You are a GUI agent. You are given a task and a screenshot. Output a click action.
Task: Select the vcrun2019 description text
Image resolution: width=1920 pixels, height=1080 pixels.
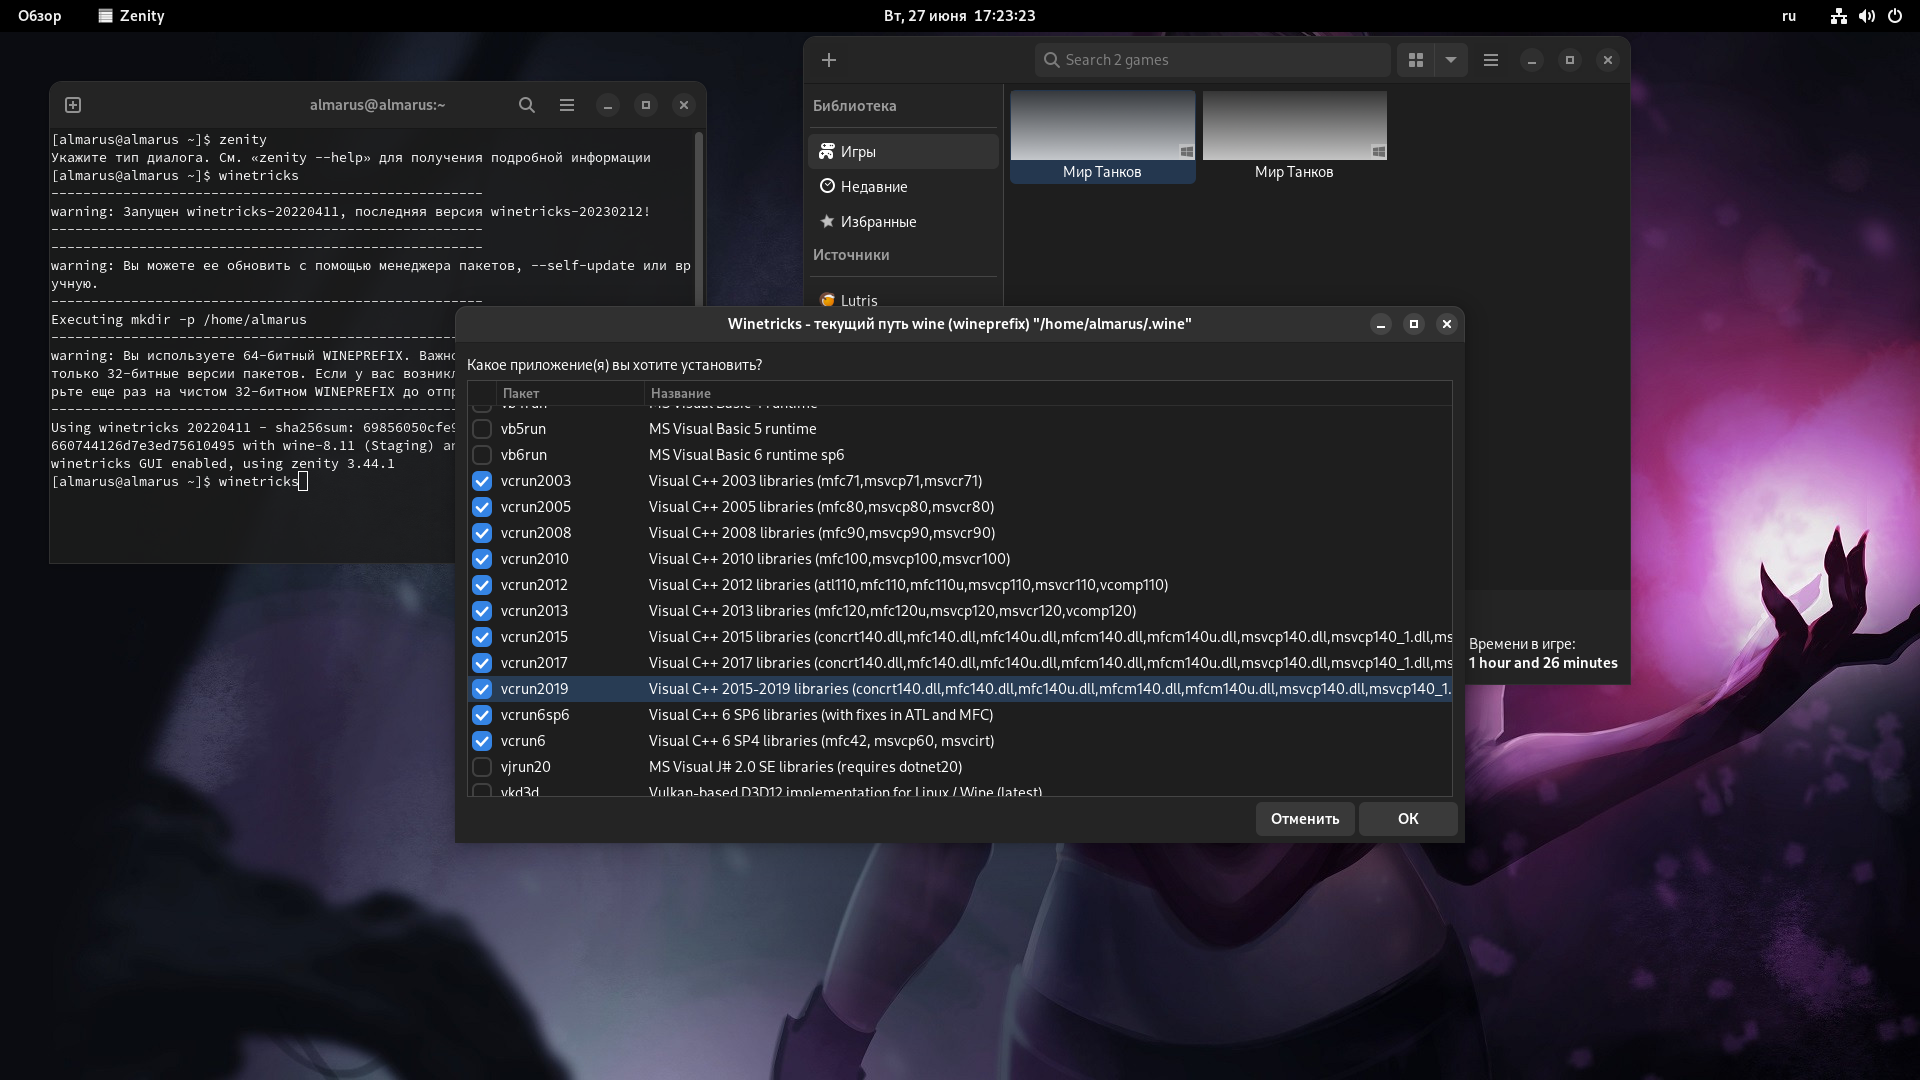[1049, 689]
